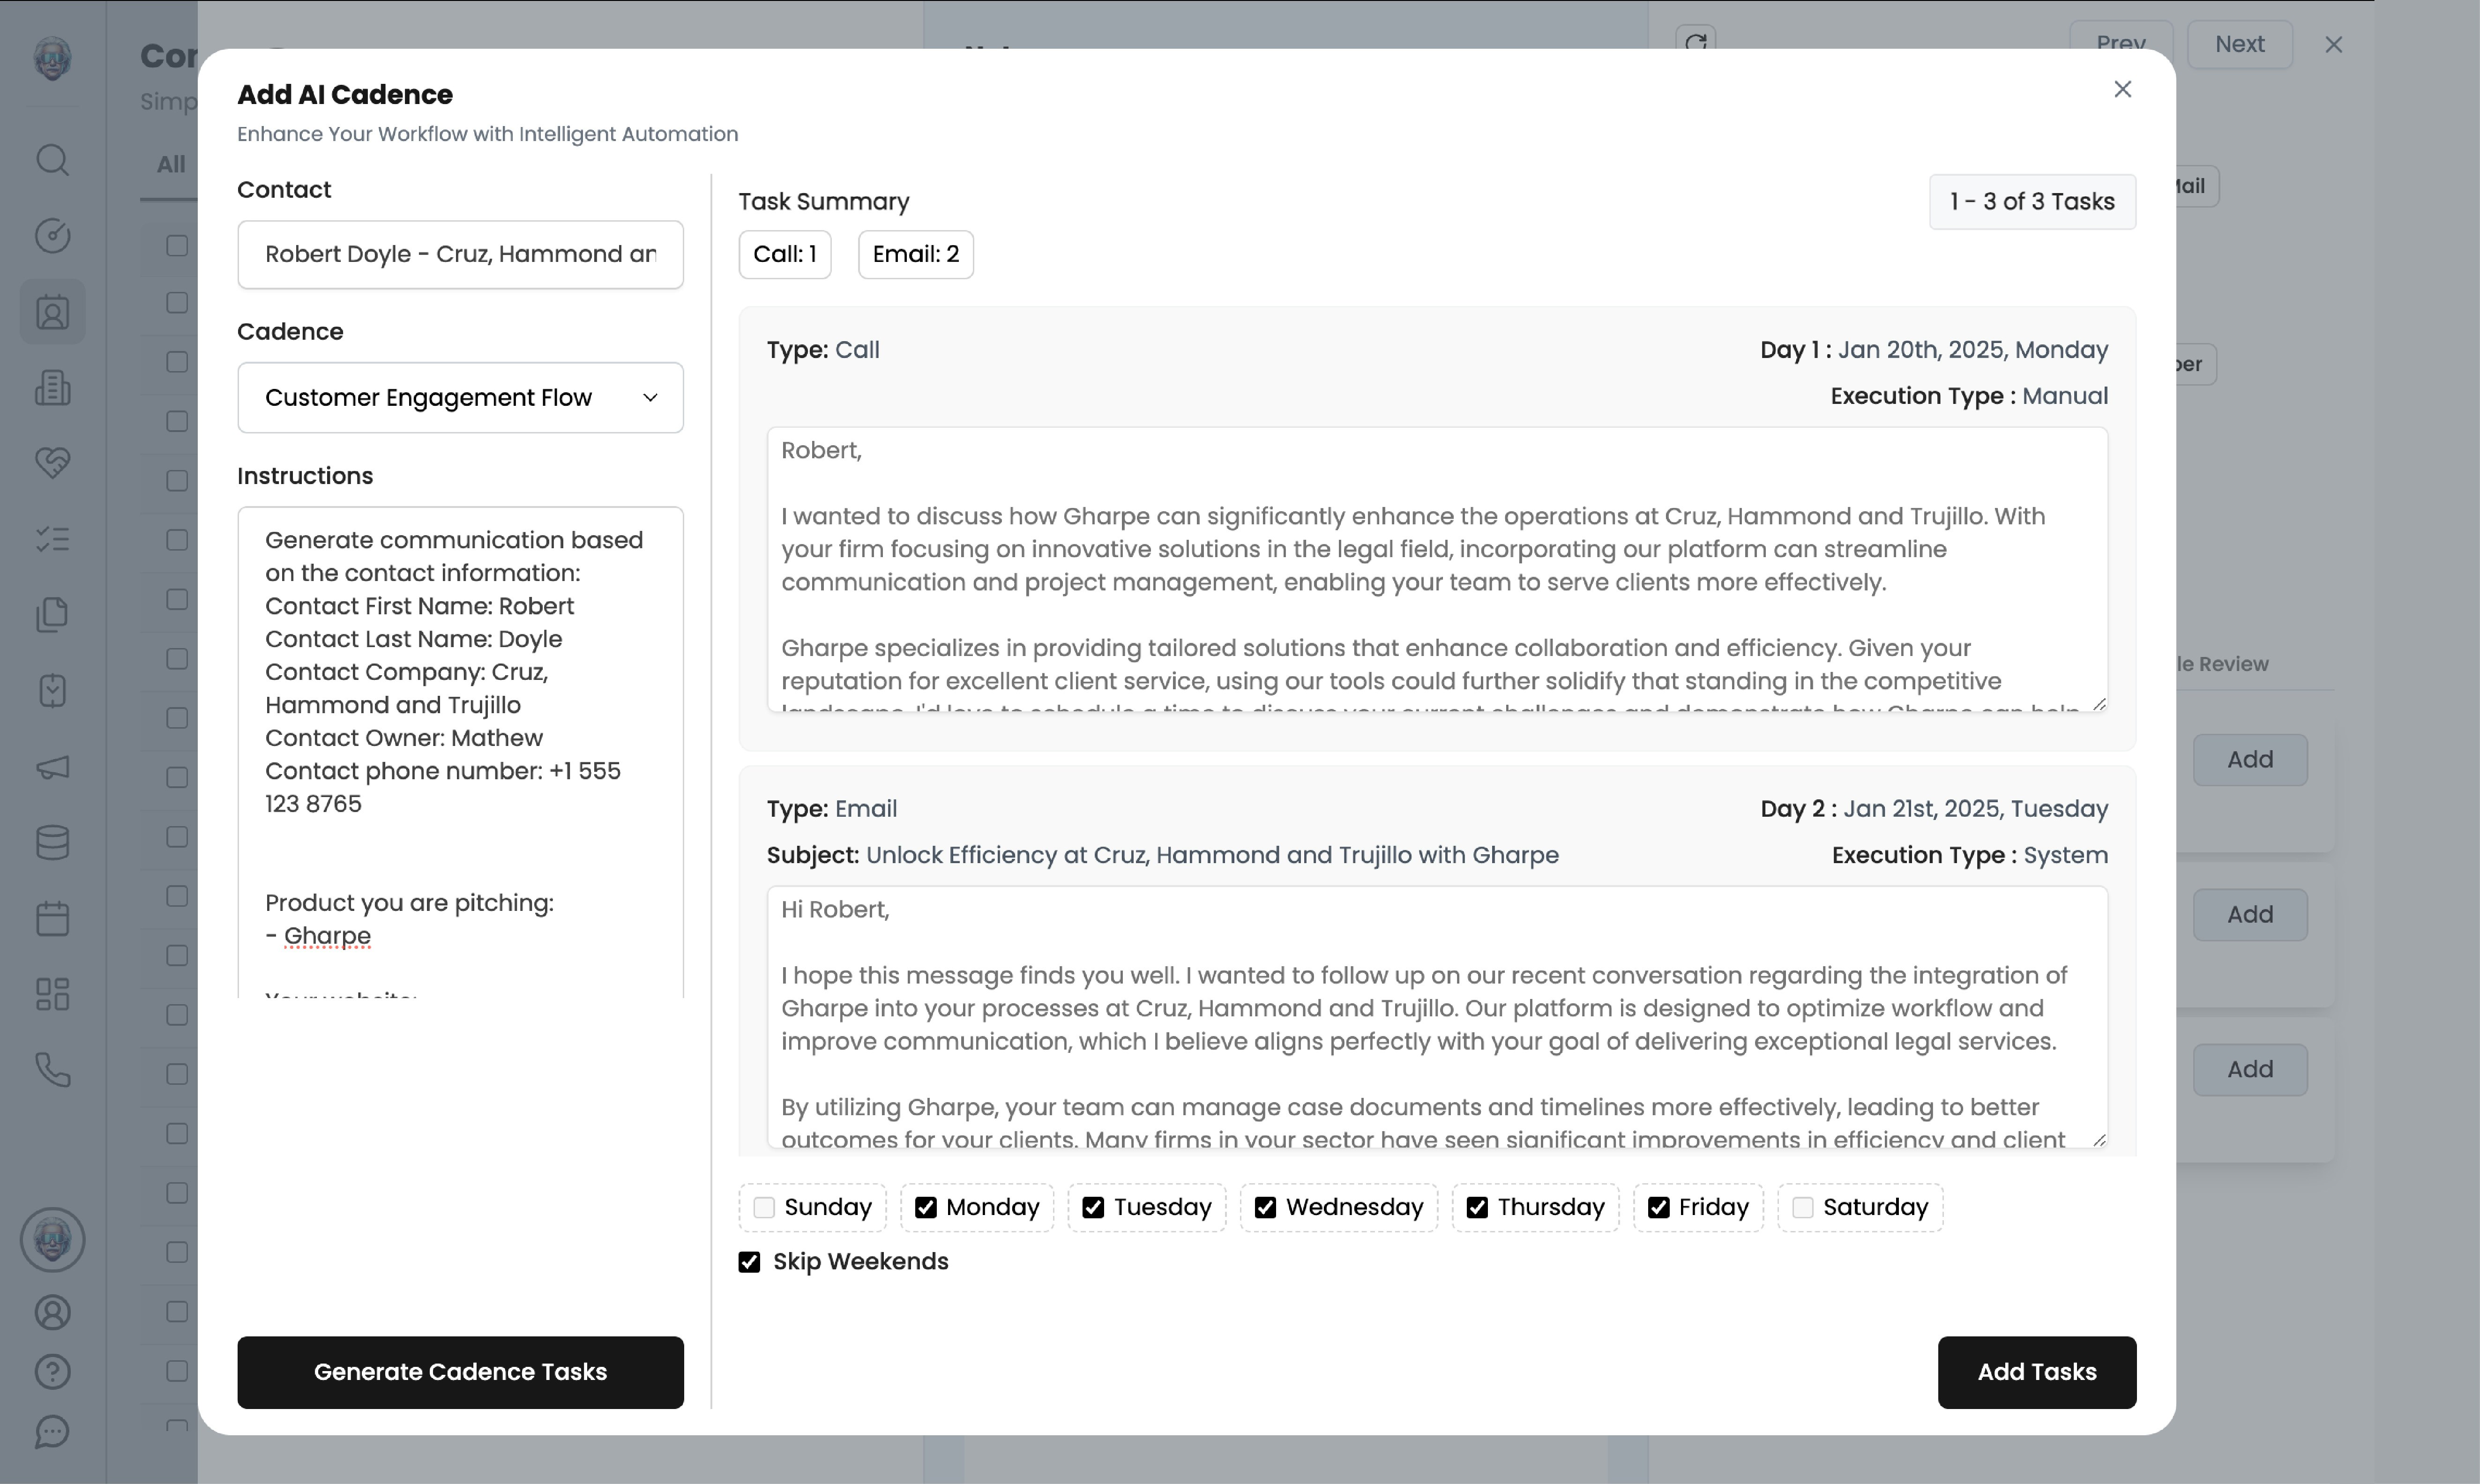
Task: Click the Contact field showing Robert Doyle
Action: pyautogui.click(x=460, y=255)
